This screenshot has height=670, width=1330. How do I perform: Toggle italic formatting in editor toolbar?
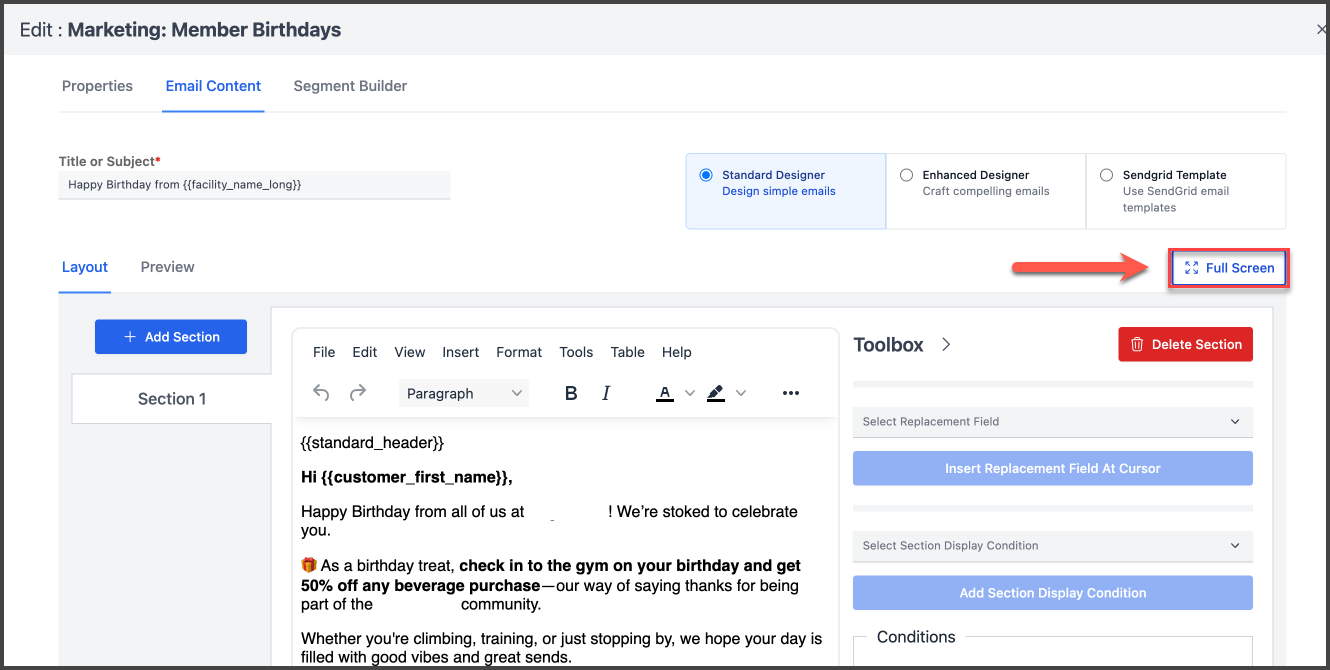606,393
